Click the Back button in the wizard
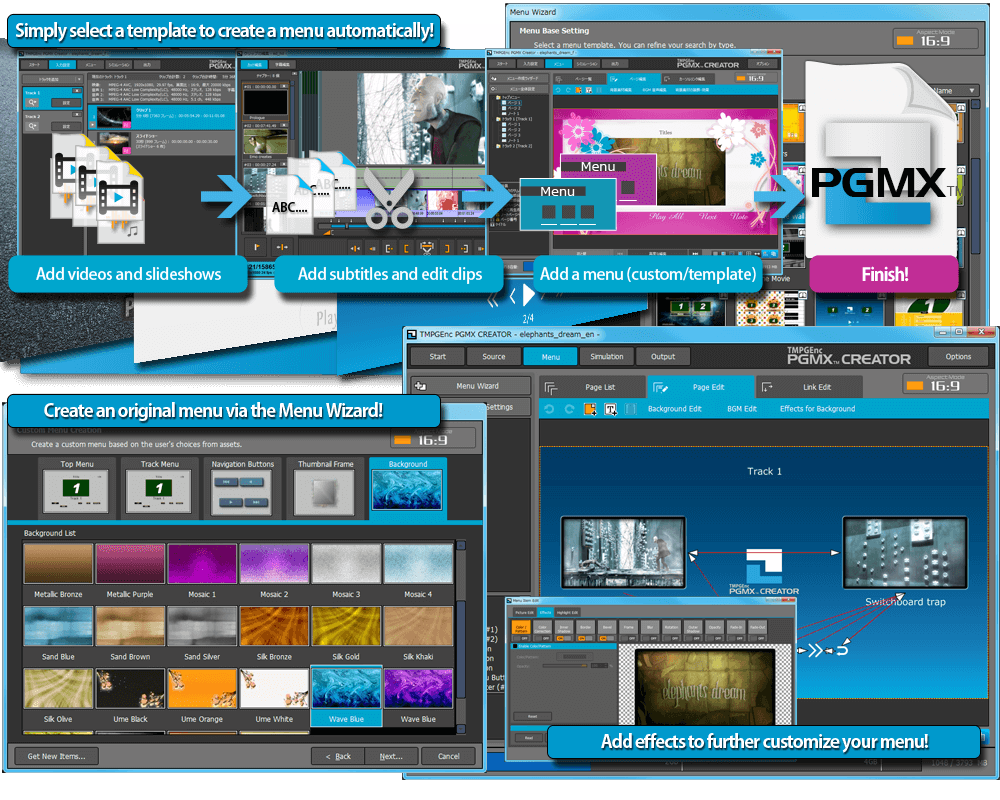1000x800 pixels. (338, 756)
